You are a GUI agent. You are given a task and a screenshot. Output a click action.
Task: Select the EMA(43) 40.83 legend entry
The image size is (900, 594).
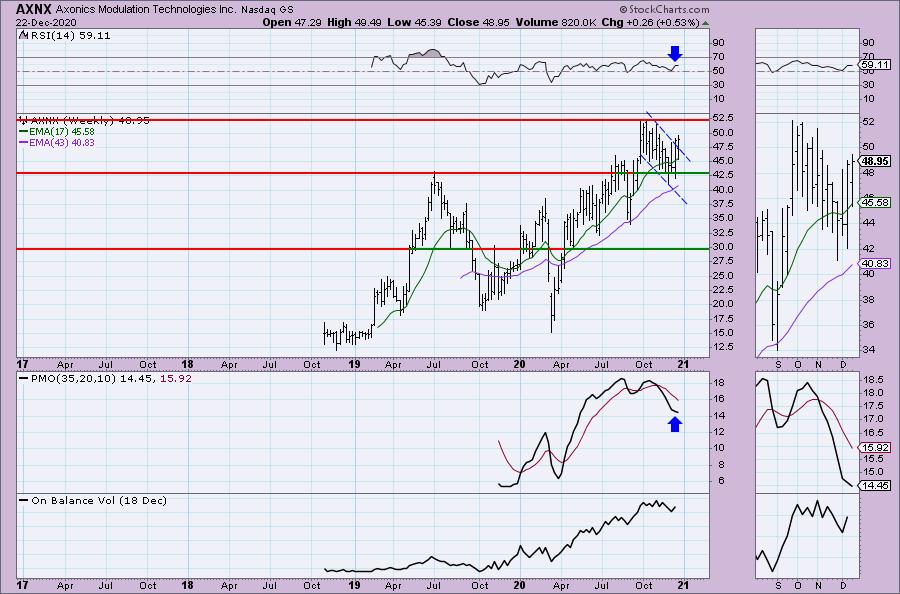point(57,142)
